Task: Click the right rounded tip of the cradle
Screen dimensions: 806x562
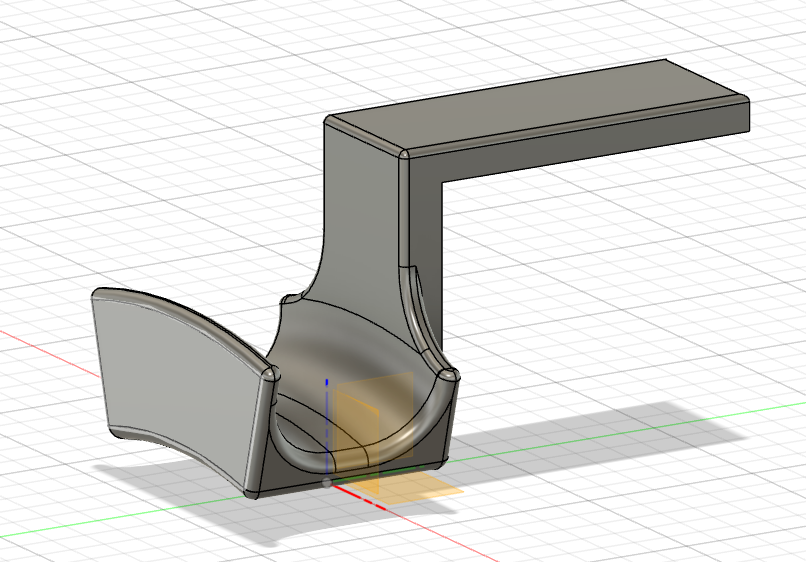Action: click(x=448, y=376)
